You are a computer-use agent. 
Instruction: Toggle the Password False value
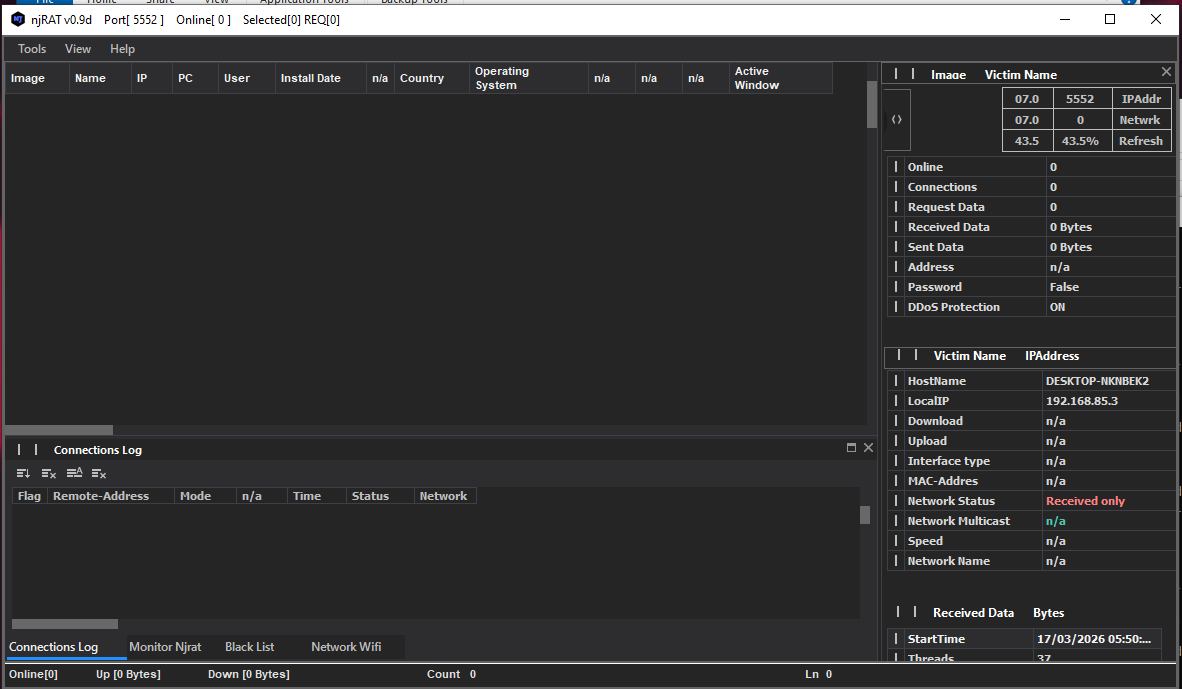pos(1064,287)
